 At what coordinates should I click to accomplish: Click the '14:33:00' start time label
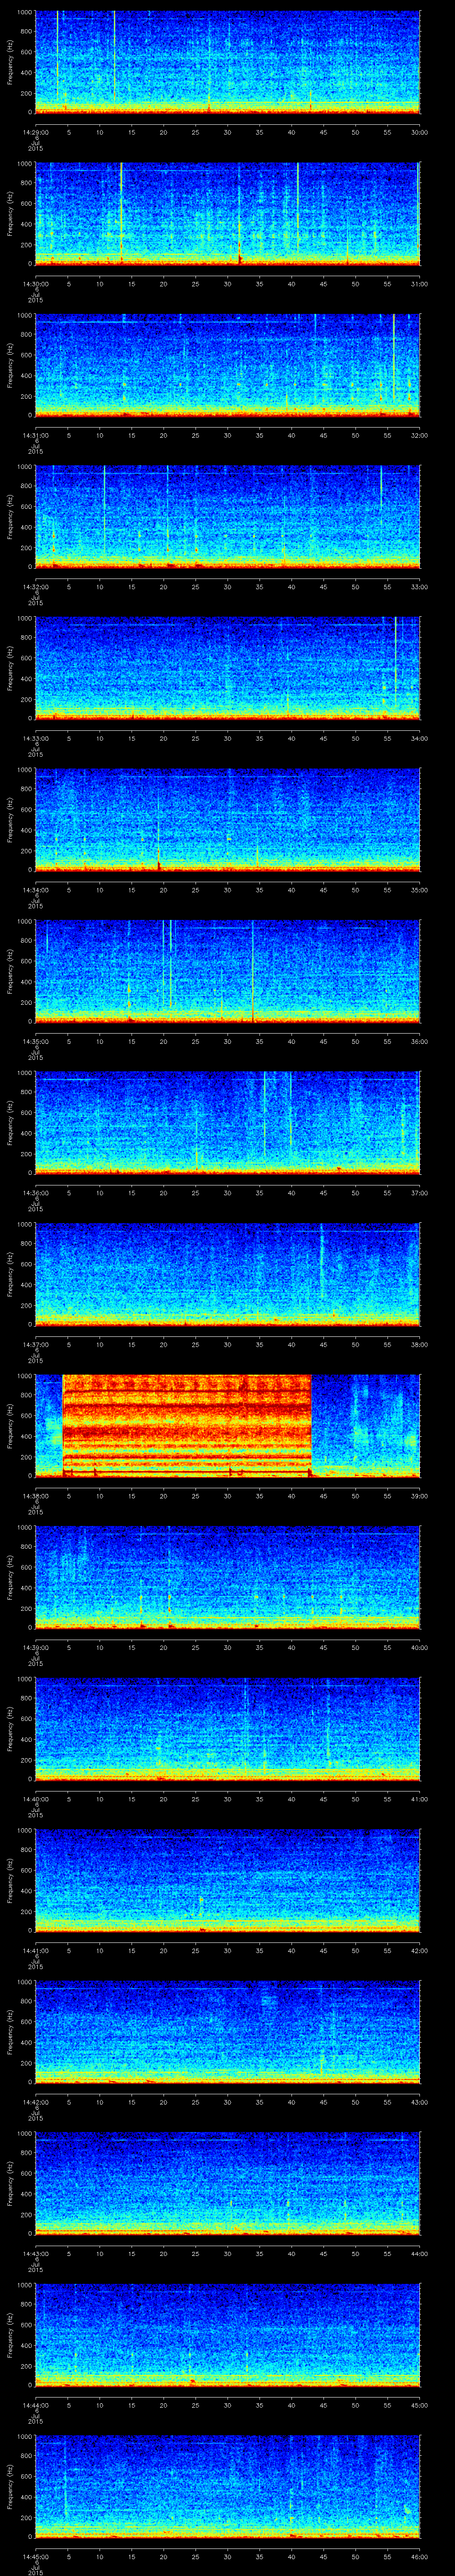(x=35, y=738)
